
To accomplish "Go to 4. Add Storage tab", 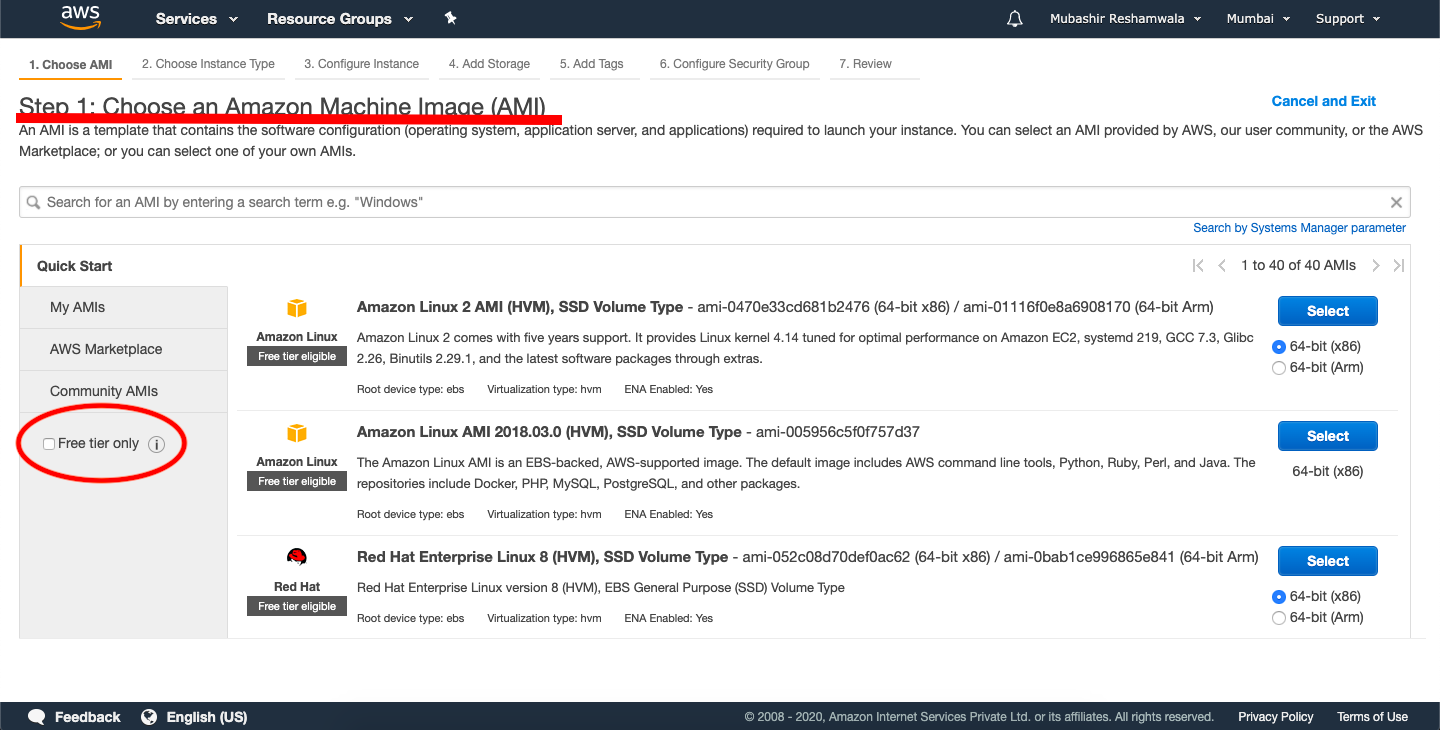I will pos(489,64).
